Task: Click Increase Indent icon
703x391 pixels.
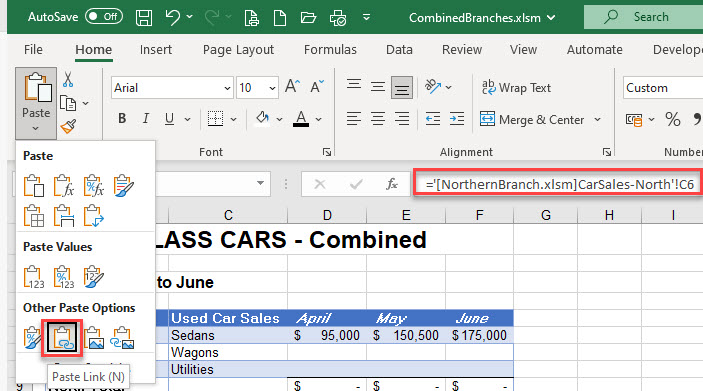Action: pyautogui.click(x=457, y=119)
